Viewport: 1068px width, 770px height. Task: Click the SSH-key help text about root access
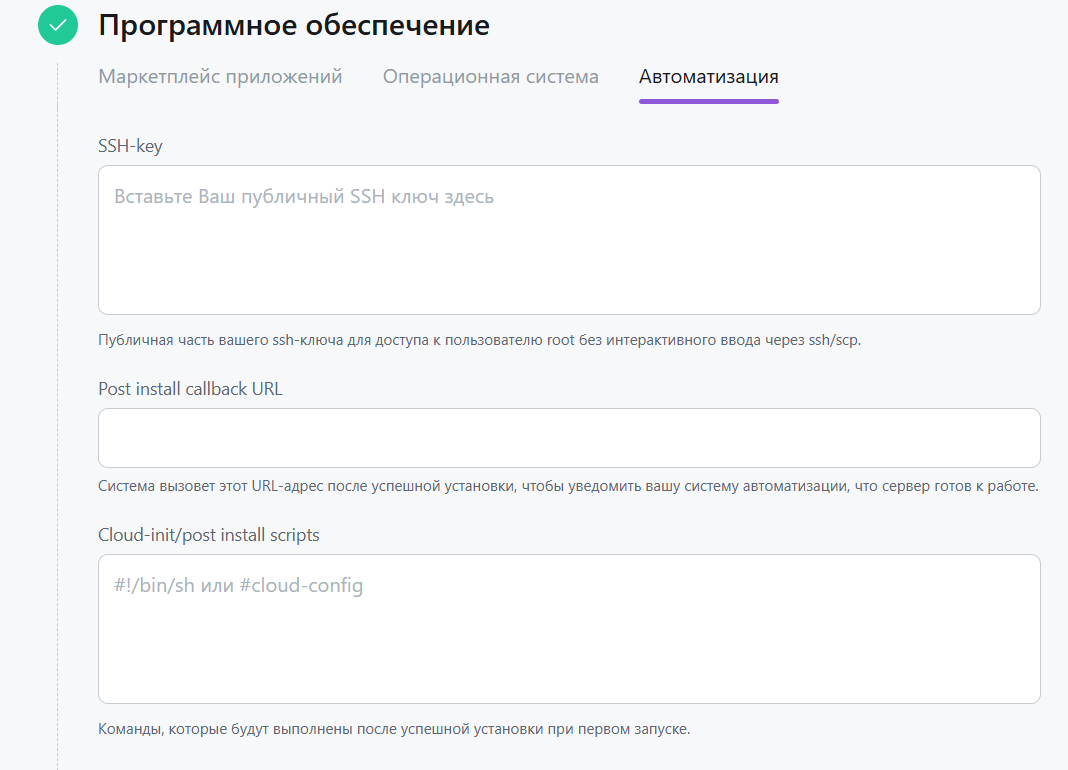(x=479, y=340)
